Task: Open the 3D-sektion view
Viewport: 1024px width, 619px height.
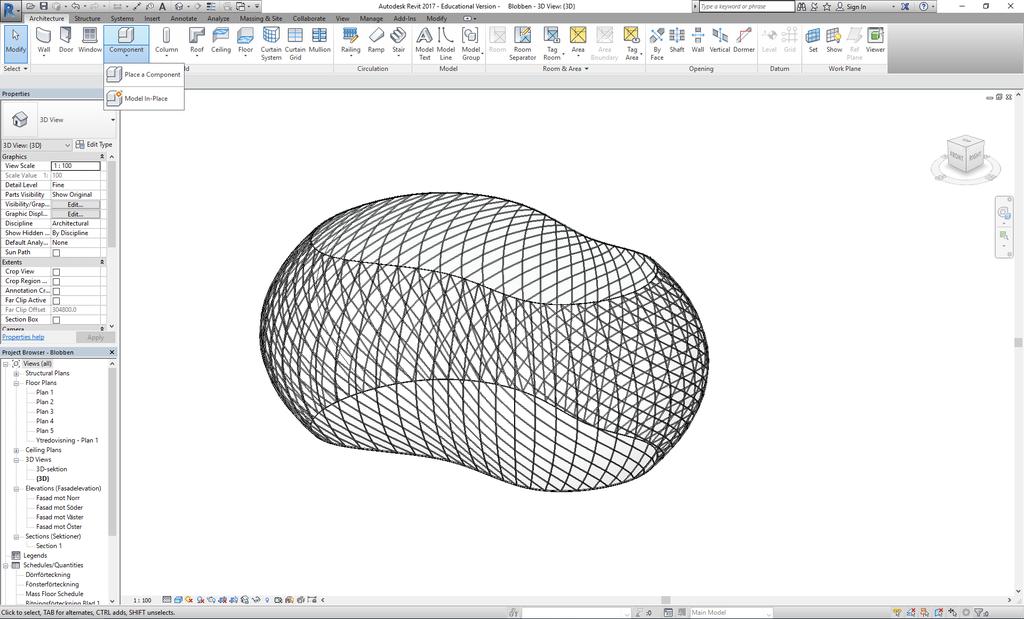Action: coord(52,469)
